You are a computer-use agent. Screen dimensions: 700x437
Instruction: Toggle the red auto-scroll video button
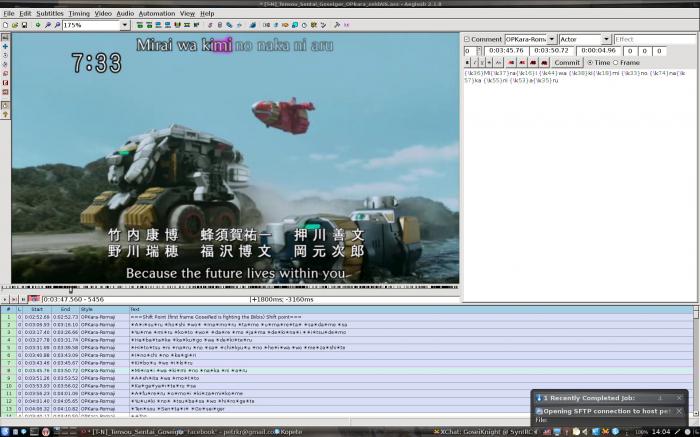coord(34,299)
